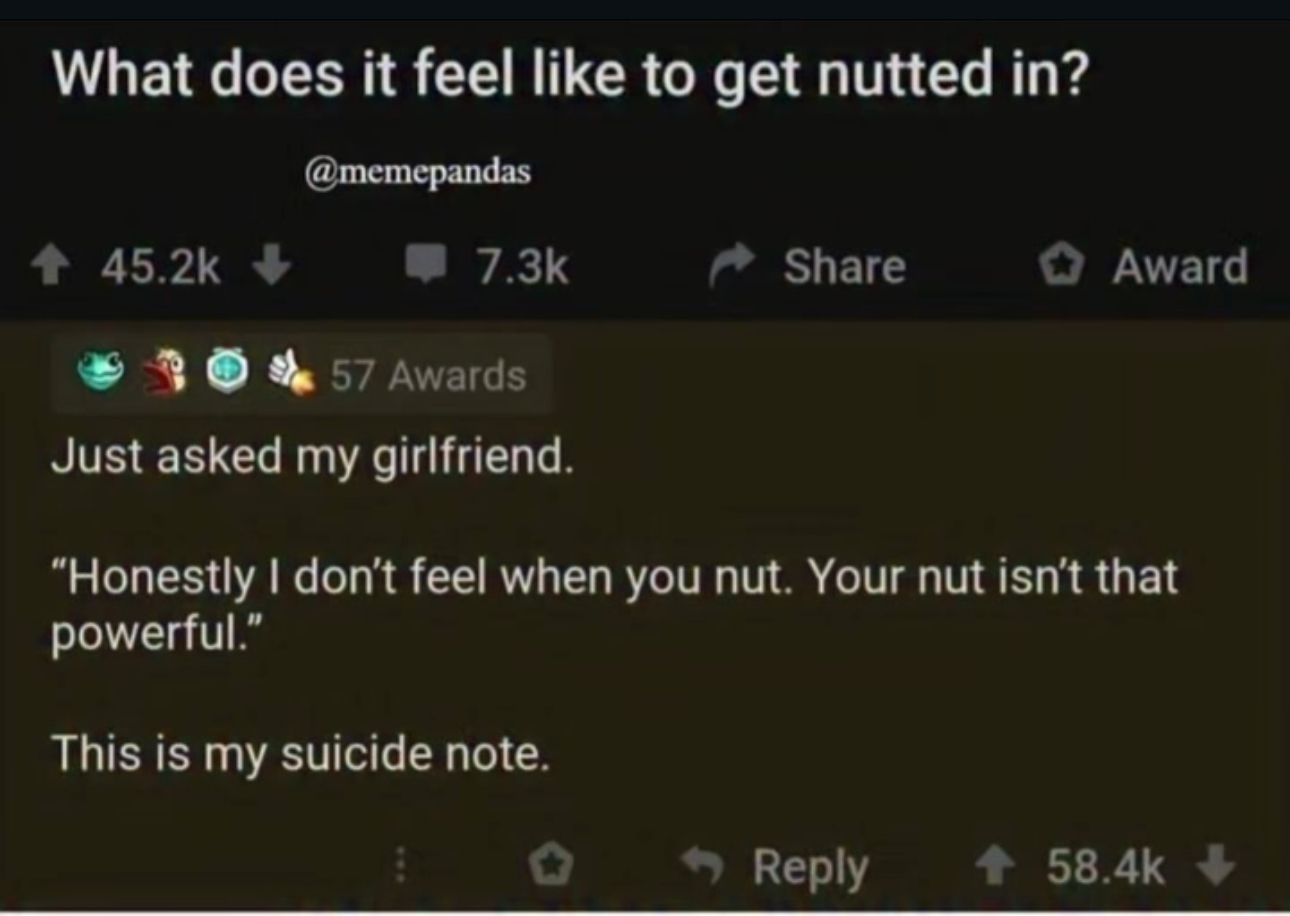Screen dimensions: 1290x916
Task: Click the green frog award icon
Action: [99, 375]
